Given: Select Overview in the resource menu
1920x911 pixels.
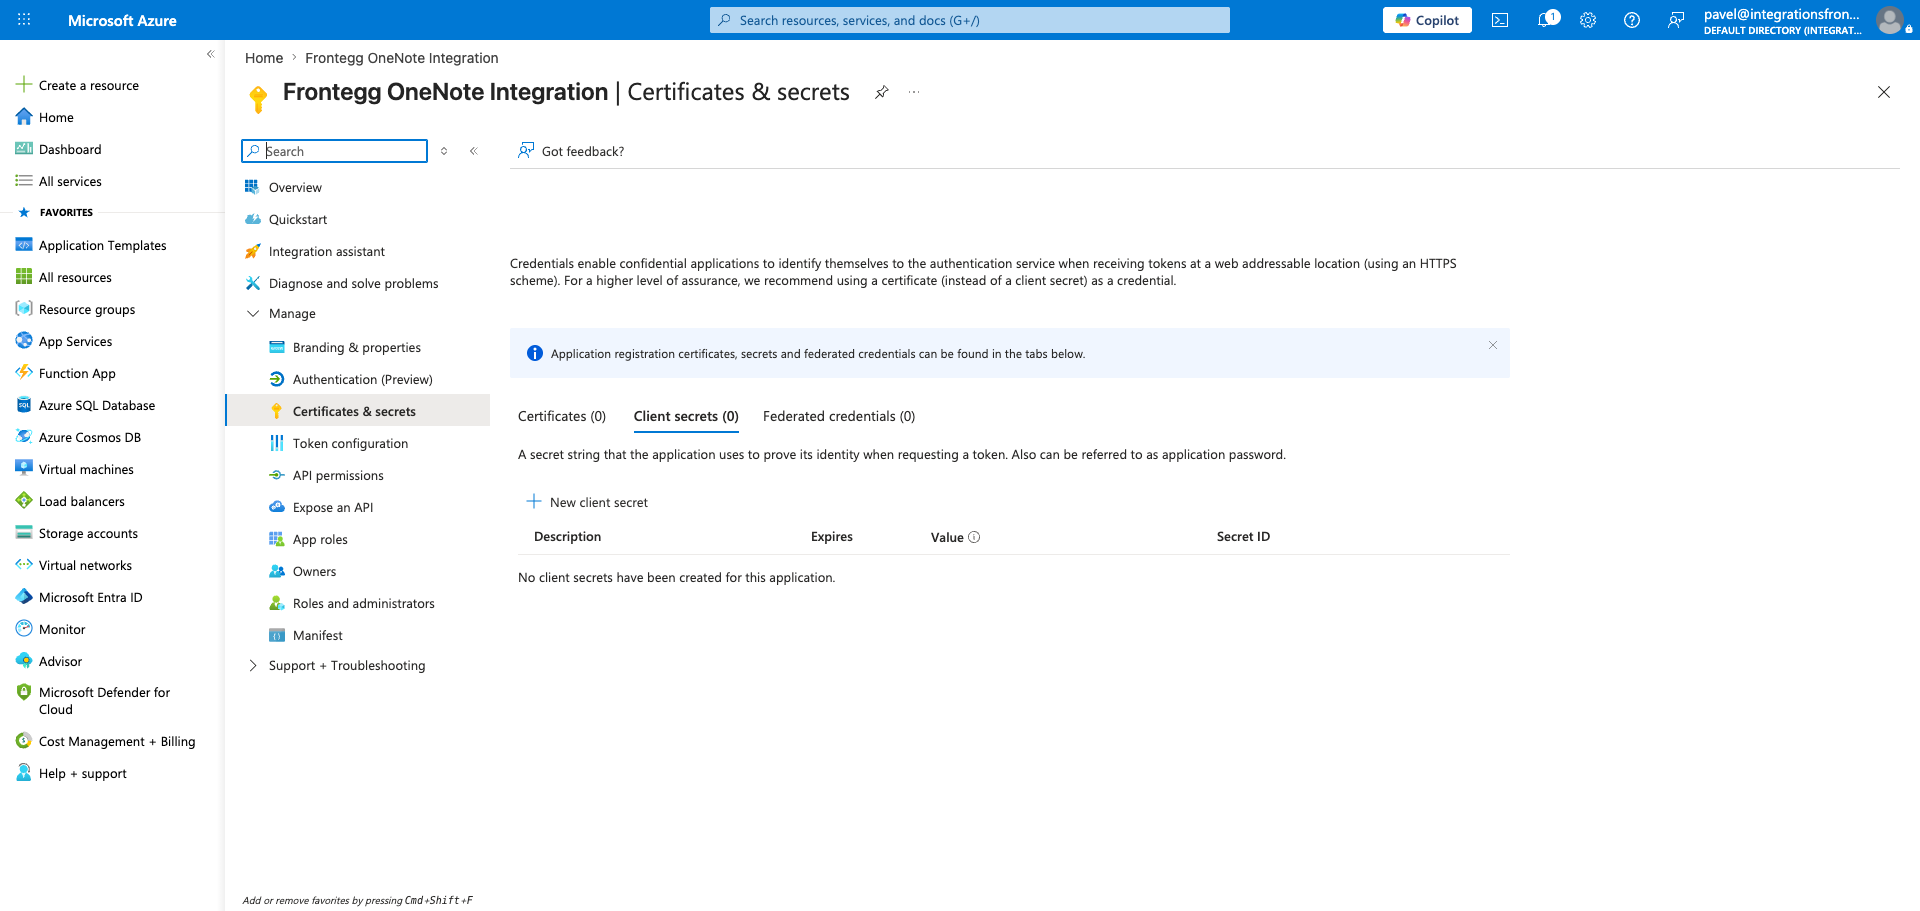Looking at the screenshot, I should coord(295,187).
